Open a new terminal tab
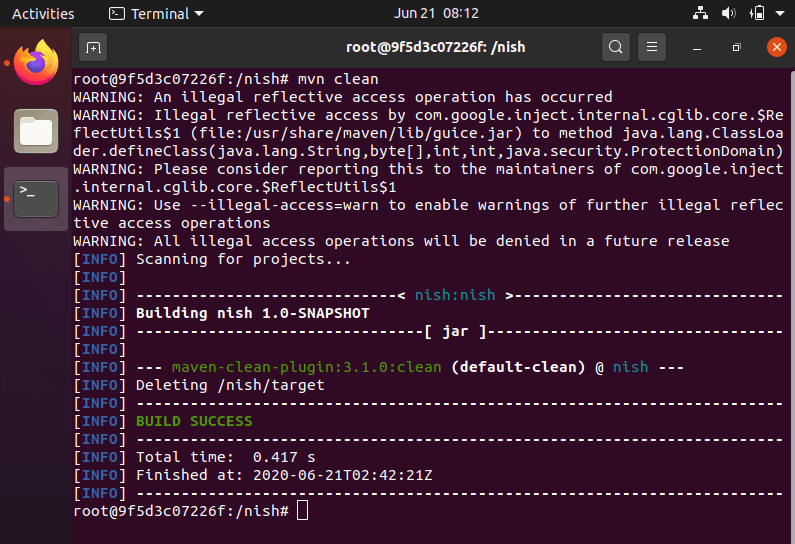This screenshot has height=544, width=795. (x=93, y=47)
